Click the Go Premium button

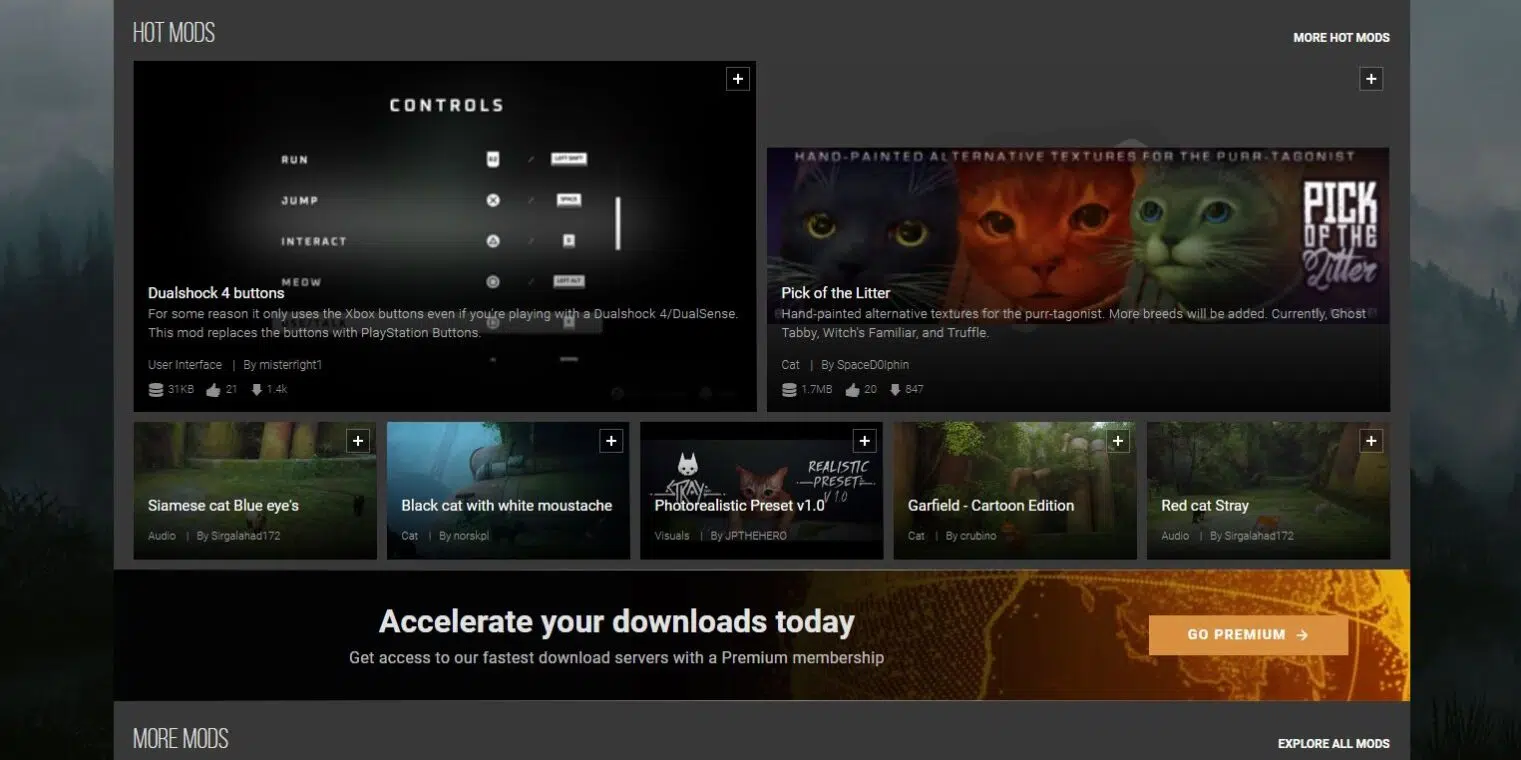point(1248,635)
